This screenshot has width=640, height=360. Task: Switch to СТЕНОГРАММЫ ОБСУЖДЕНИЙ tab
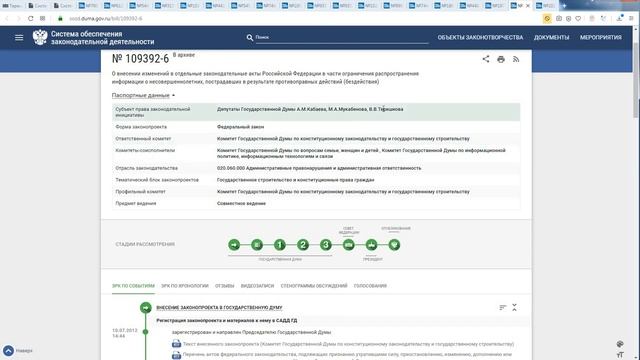tap(314, 286)
